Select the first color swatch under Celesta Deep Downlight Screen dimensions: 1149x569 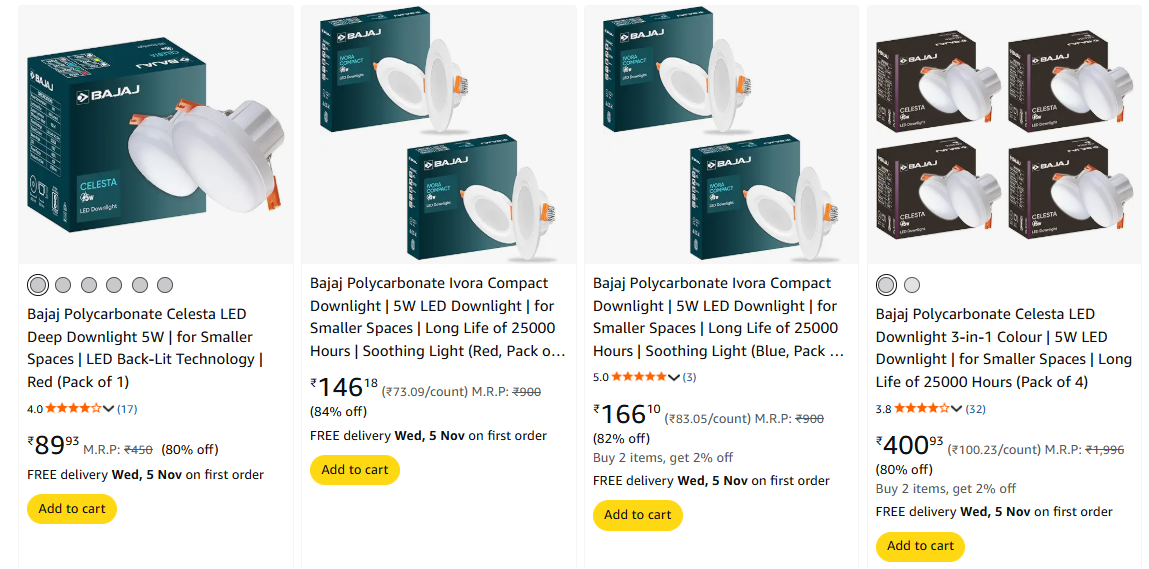[38, 285]
